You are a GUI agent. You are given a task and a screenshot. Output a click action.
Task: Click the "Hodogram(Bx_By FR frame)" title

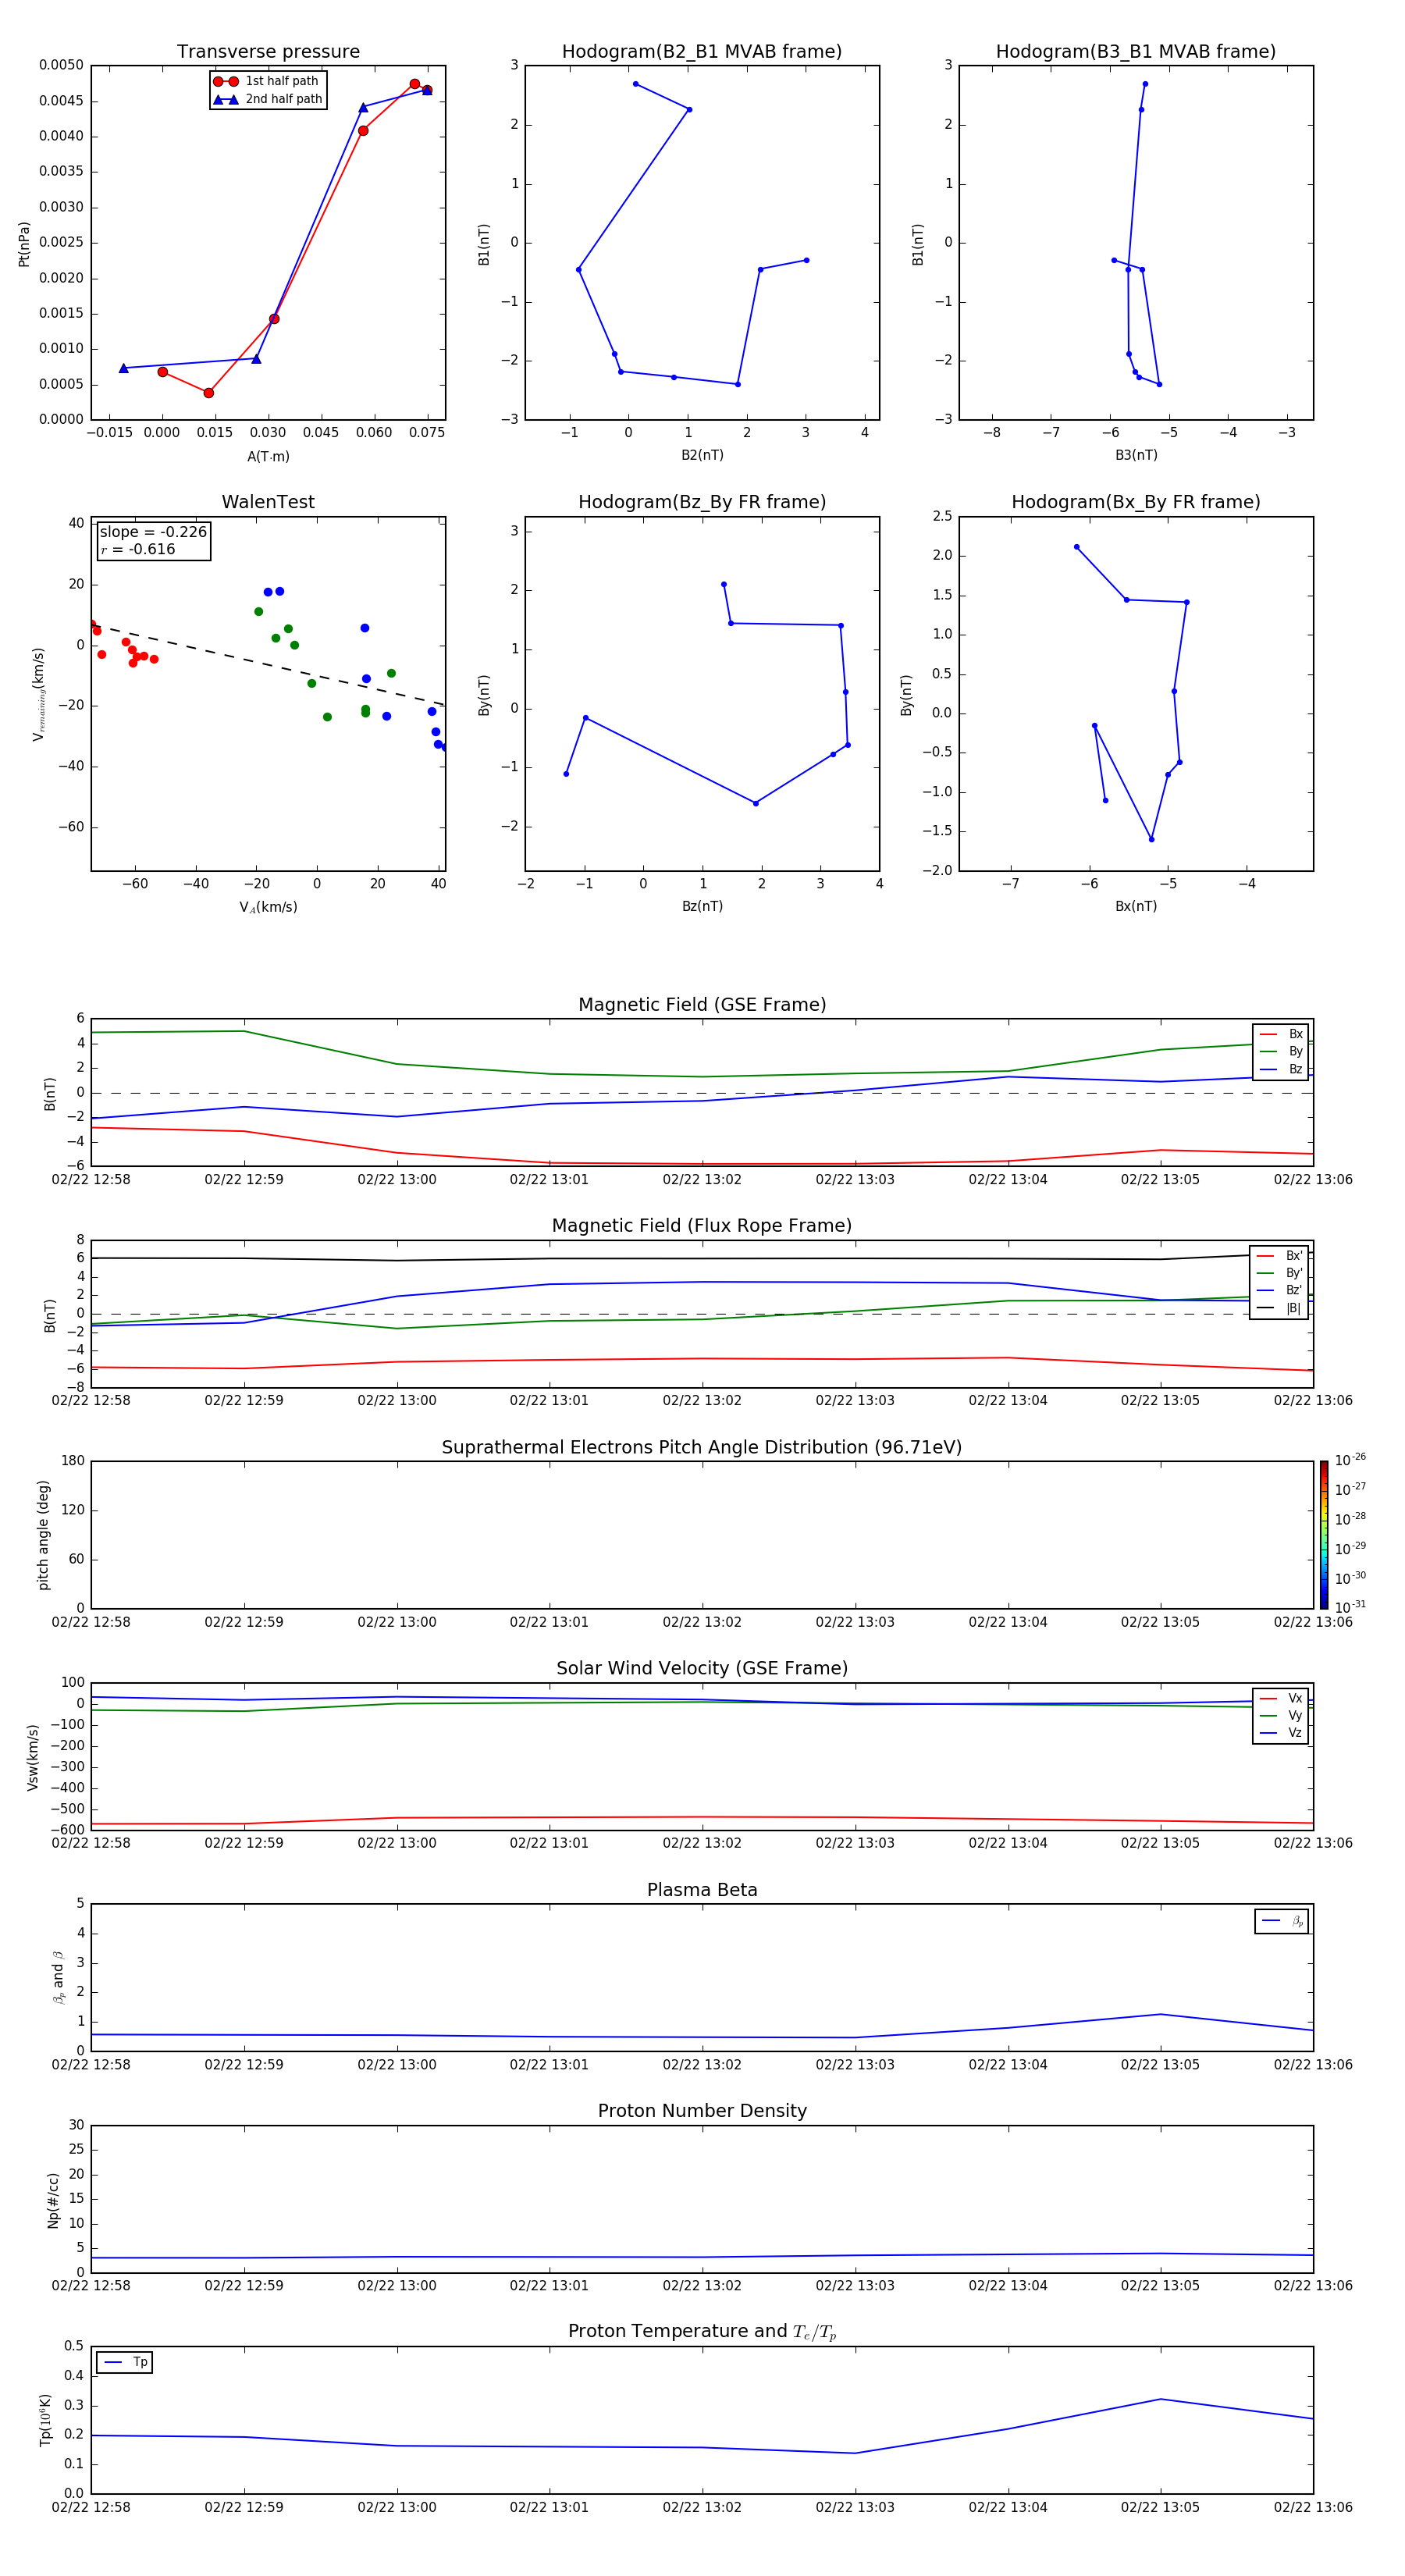pos(1136,502)
